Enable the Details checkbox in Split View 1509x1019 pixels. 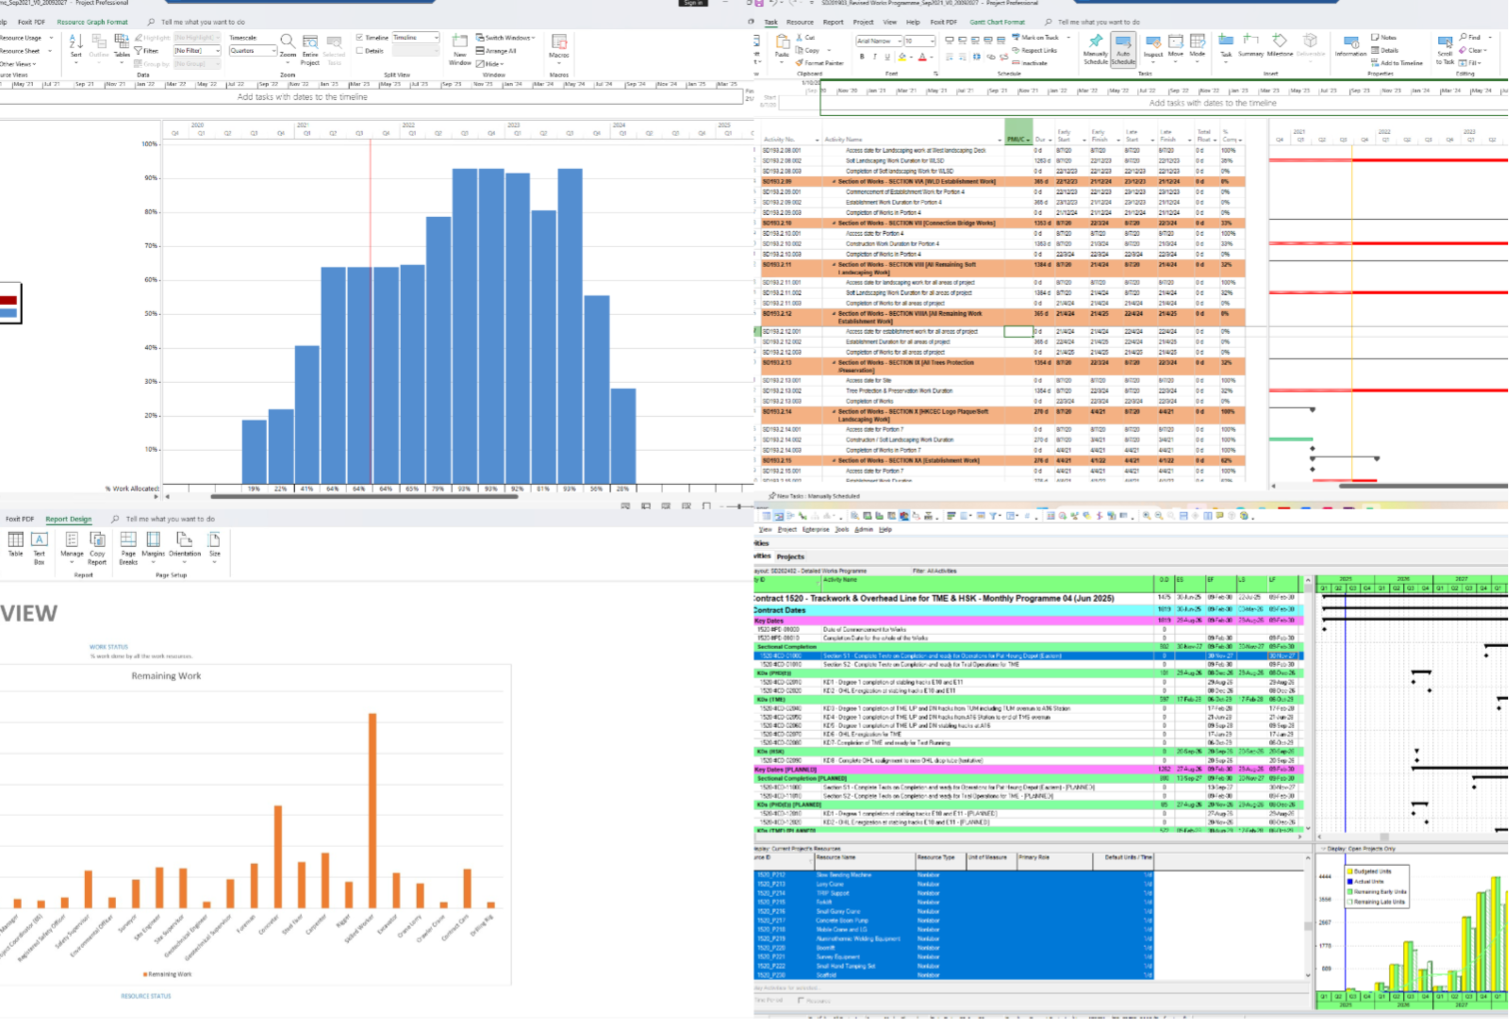point(360,51)
